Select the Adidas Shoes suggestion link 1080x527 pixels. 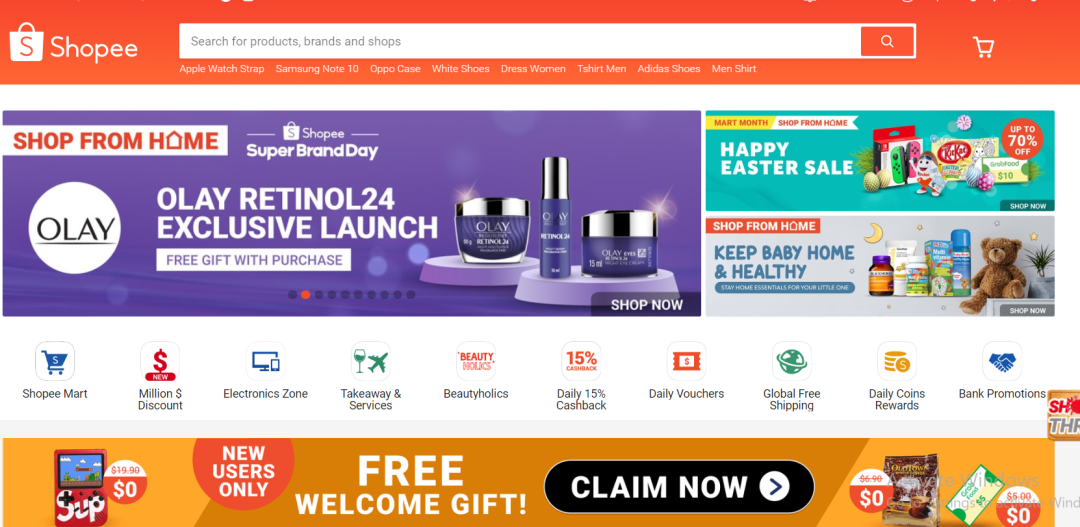tap(669, 69)
